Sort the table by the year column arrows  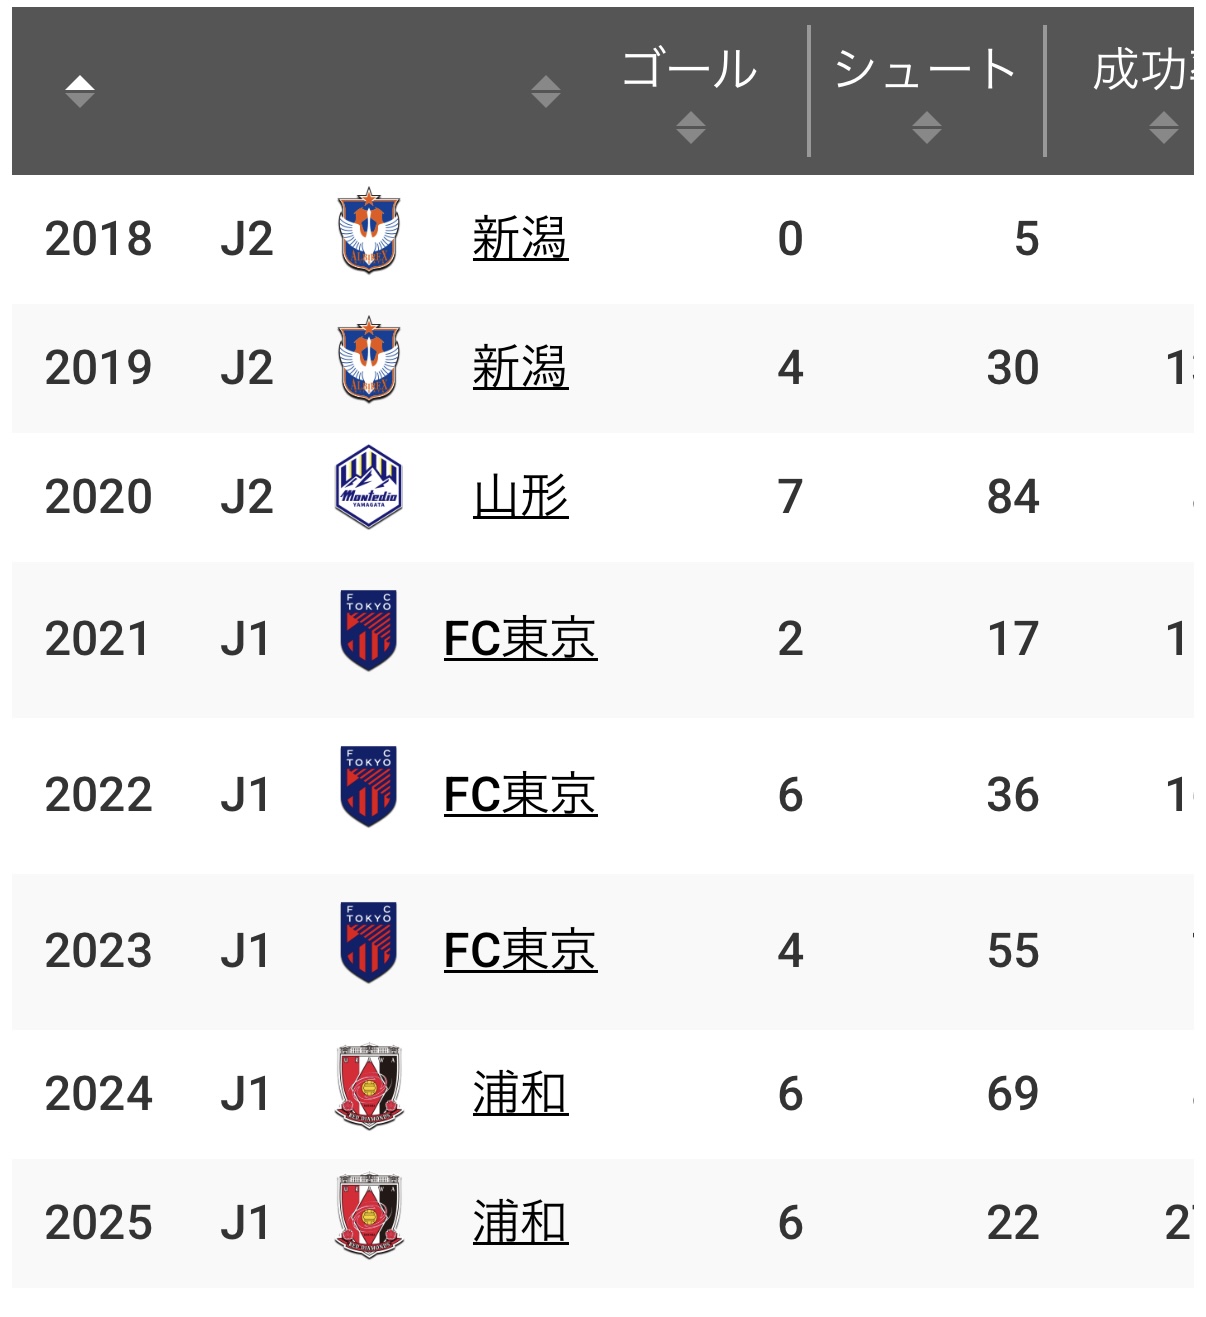pos(80,91)
